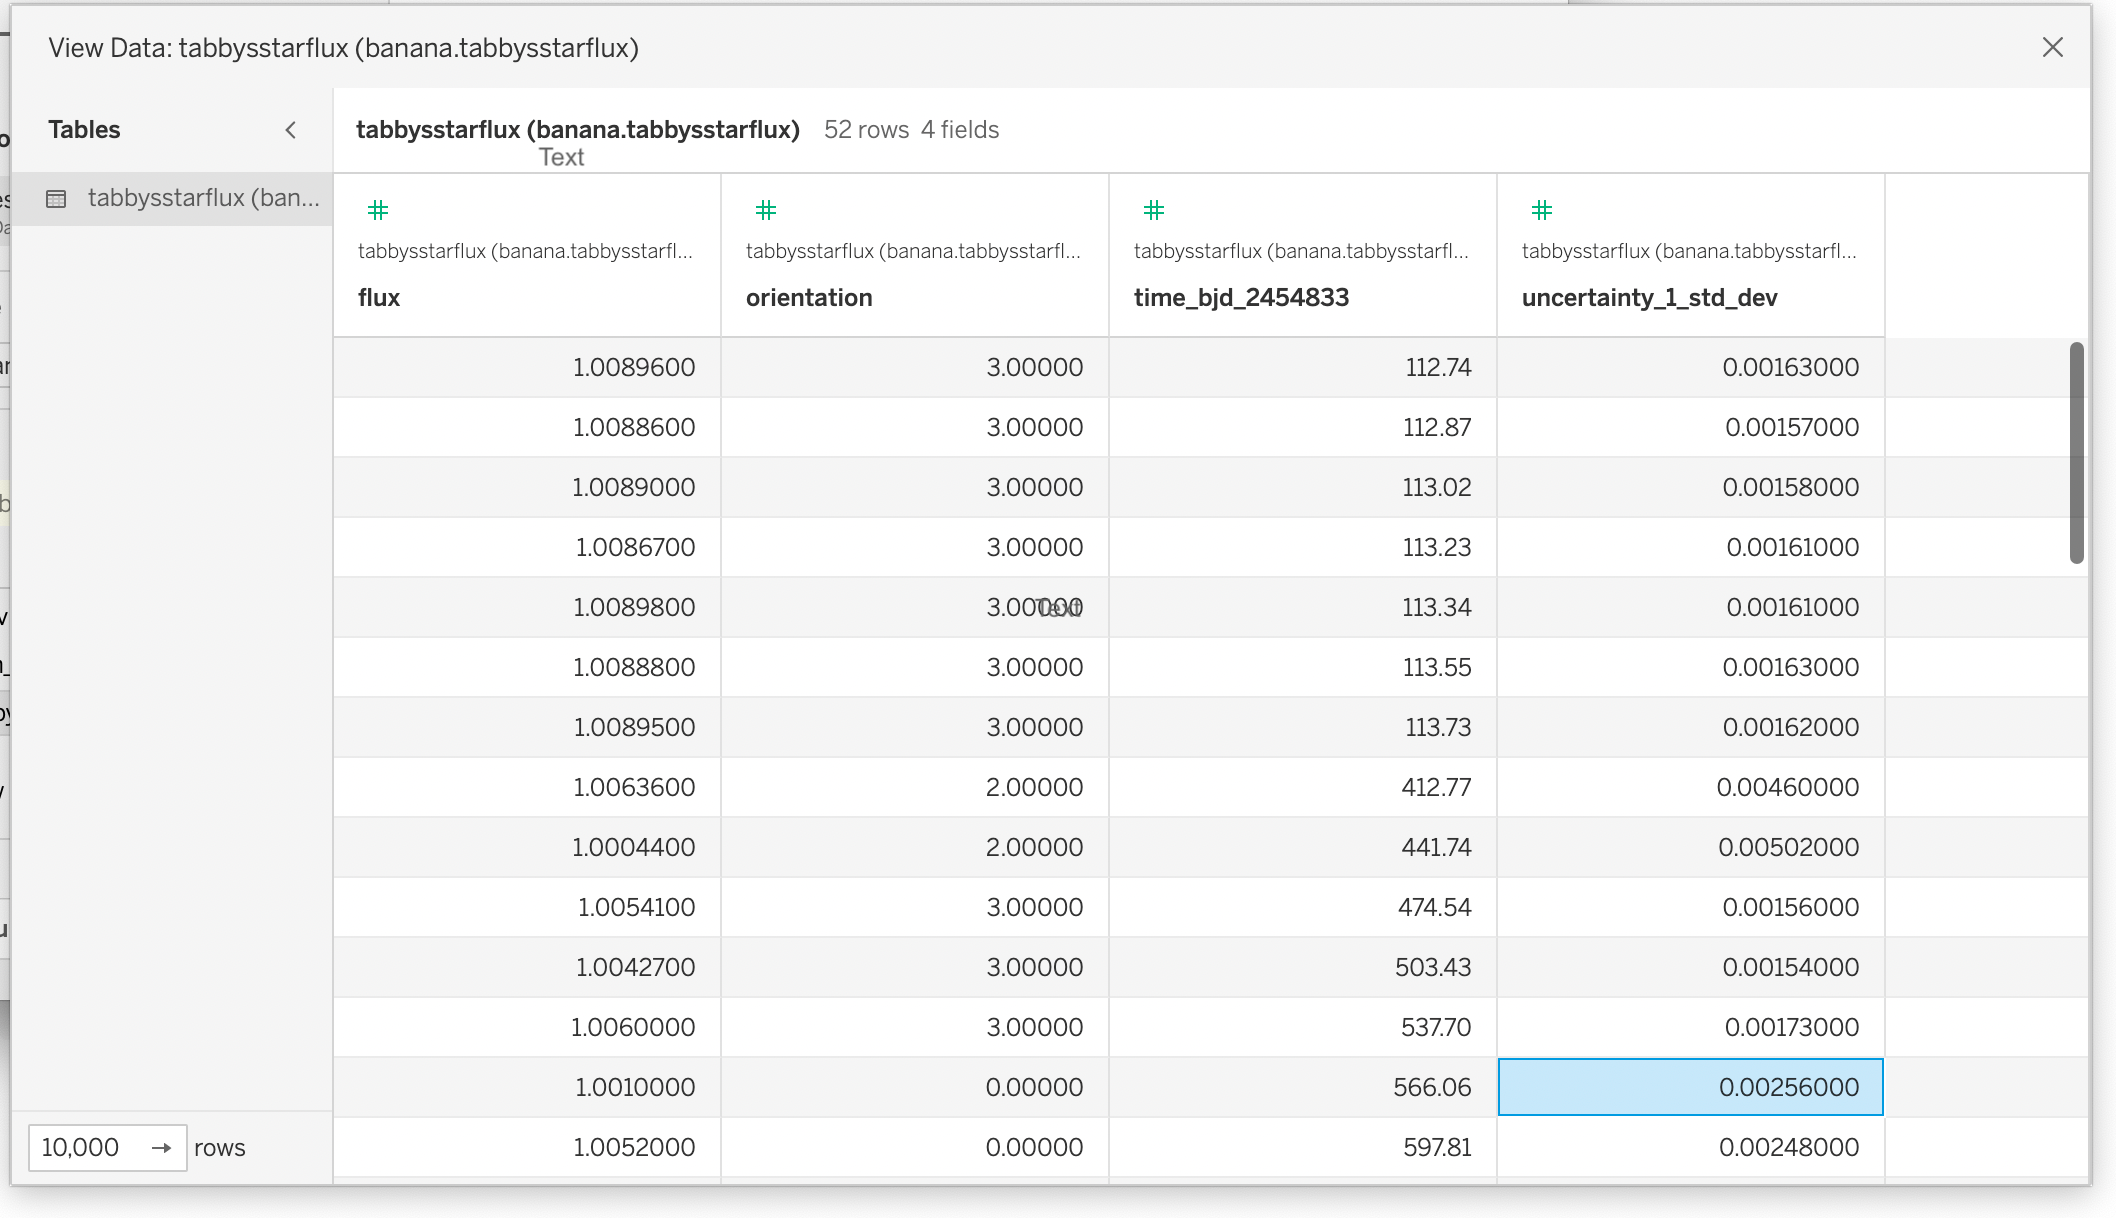Click the number type icon above time_bjd_2454833
The image size is (2116, 1218).
[x=1154, y=210]
